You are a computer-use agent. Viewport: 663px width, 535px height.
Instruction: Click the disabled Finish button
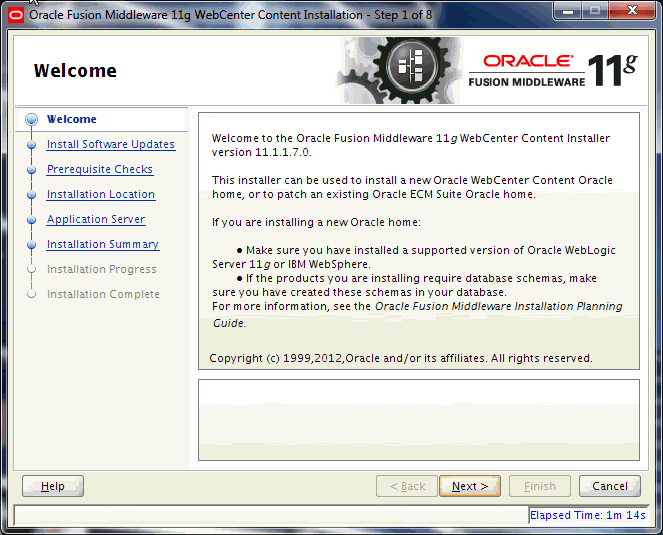[540, 486]
